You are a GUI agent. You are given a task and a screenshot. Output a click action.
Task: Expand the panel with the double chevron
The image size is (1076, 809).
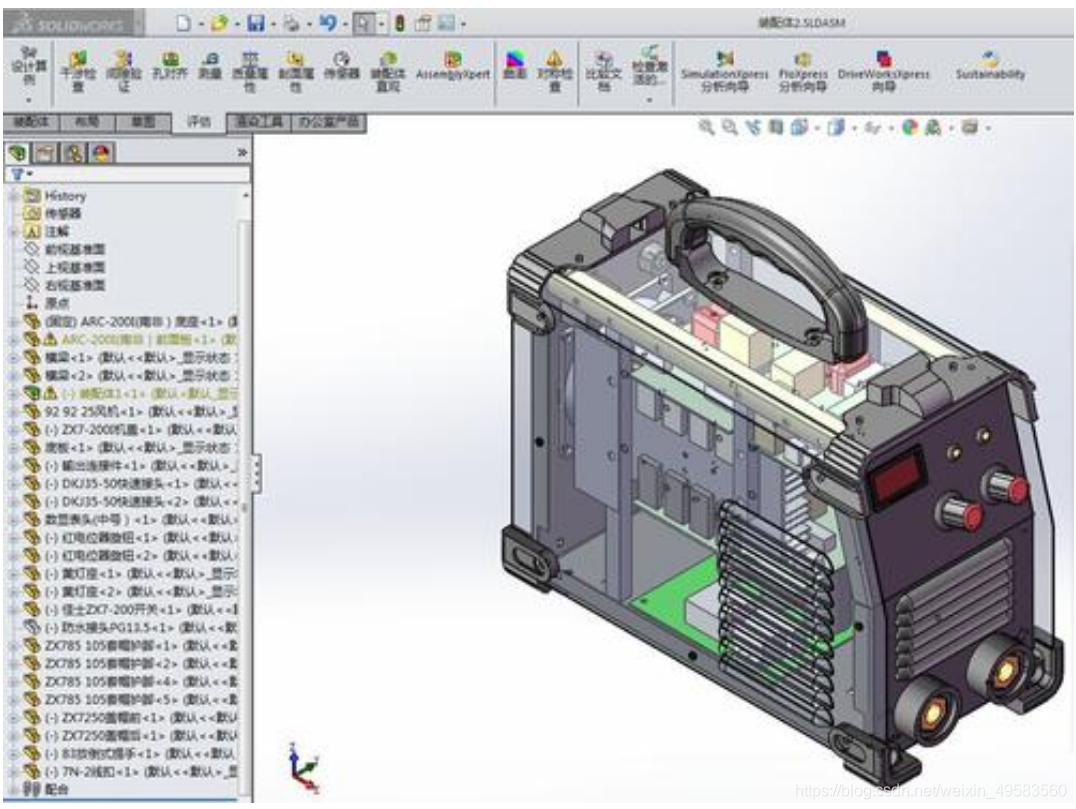pyautogui.click(x=242, y=152)
